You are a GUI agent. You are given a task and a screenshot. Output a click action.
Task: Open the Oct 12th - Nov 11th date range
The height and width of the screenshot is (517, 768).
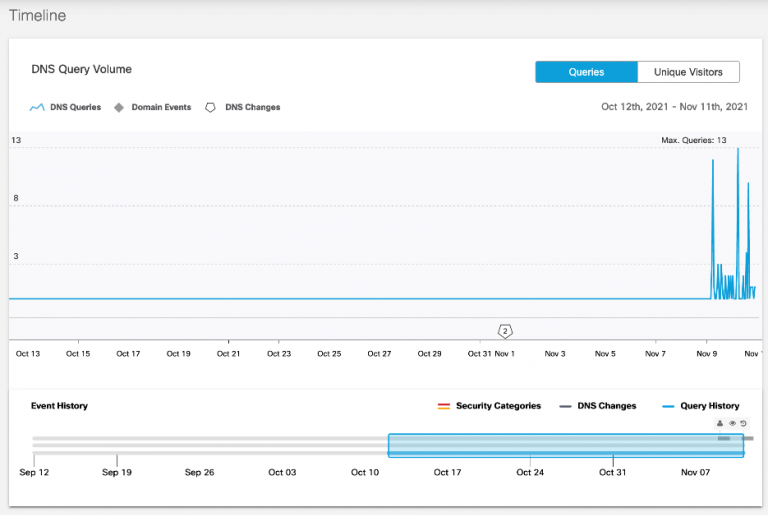674,107
